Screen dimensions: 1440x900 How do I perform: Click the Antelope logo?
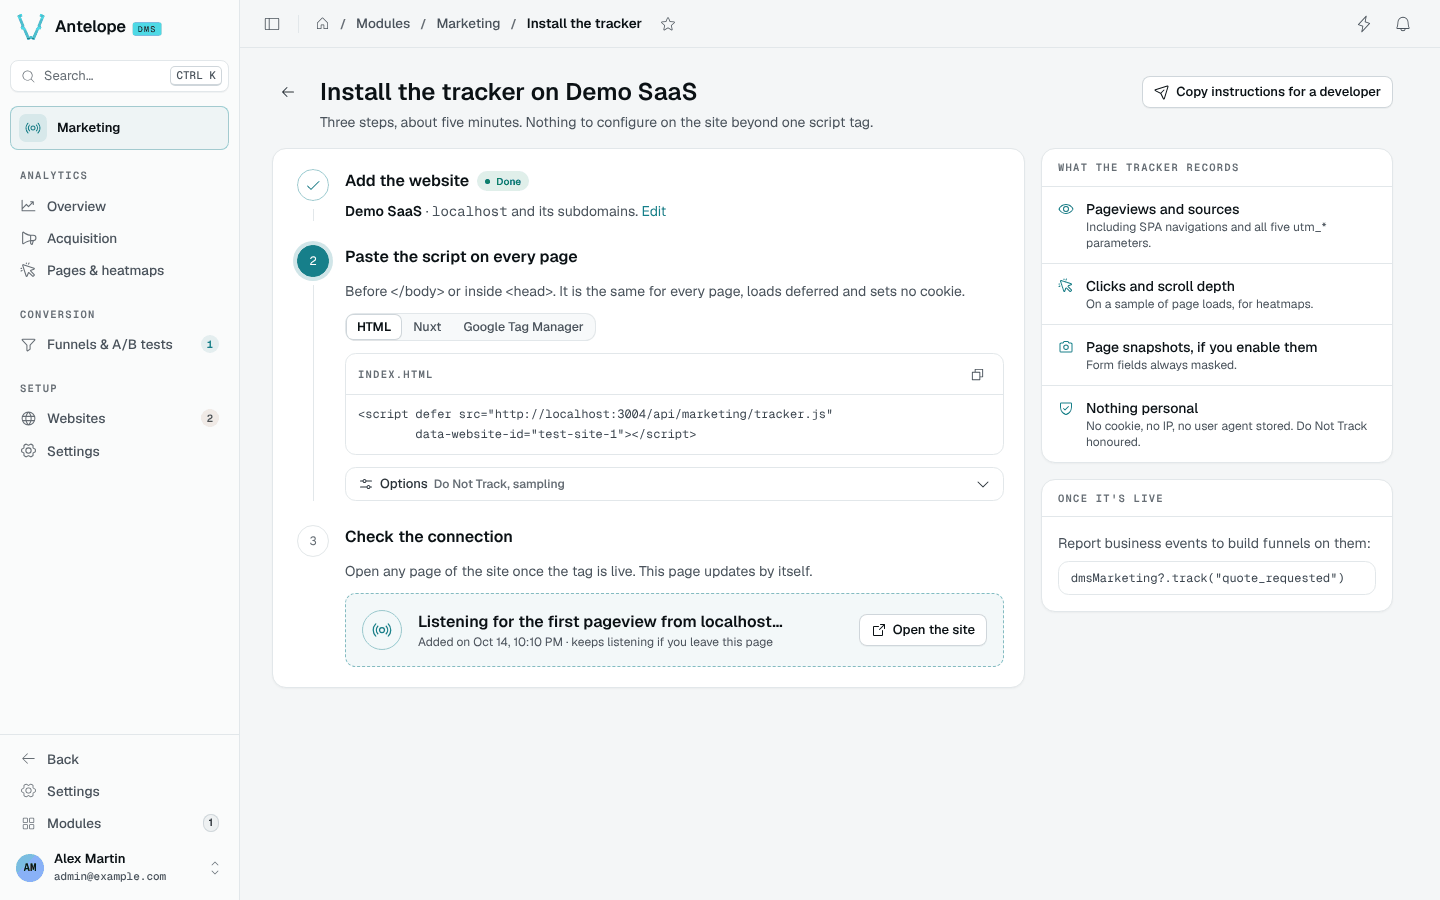pos(31,27)
